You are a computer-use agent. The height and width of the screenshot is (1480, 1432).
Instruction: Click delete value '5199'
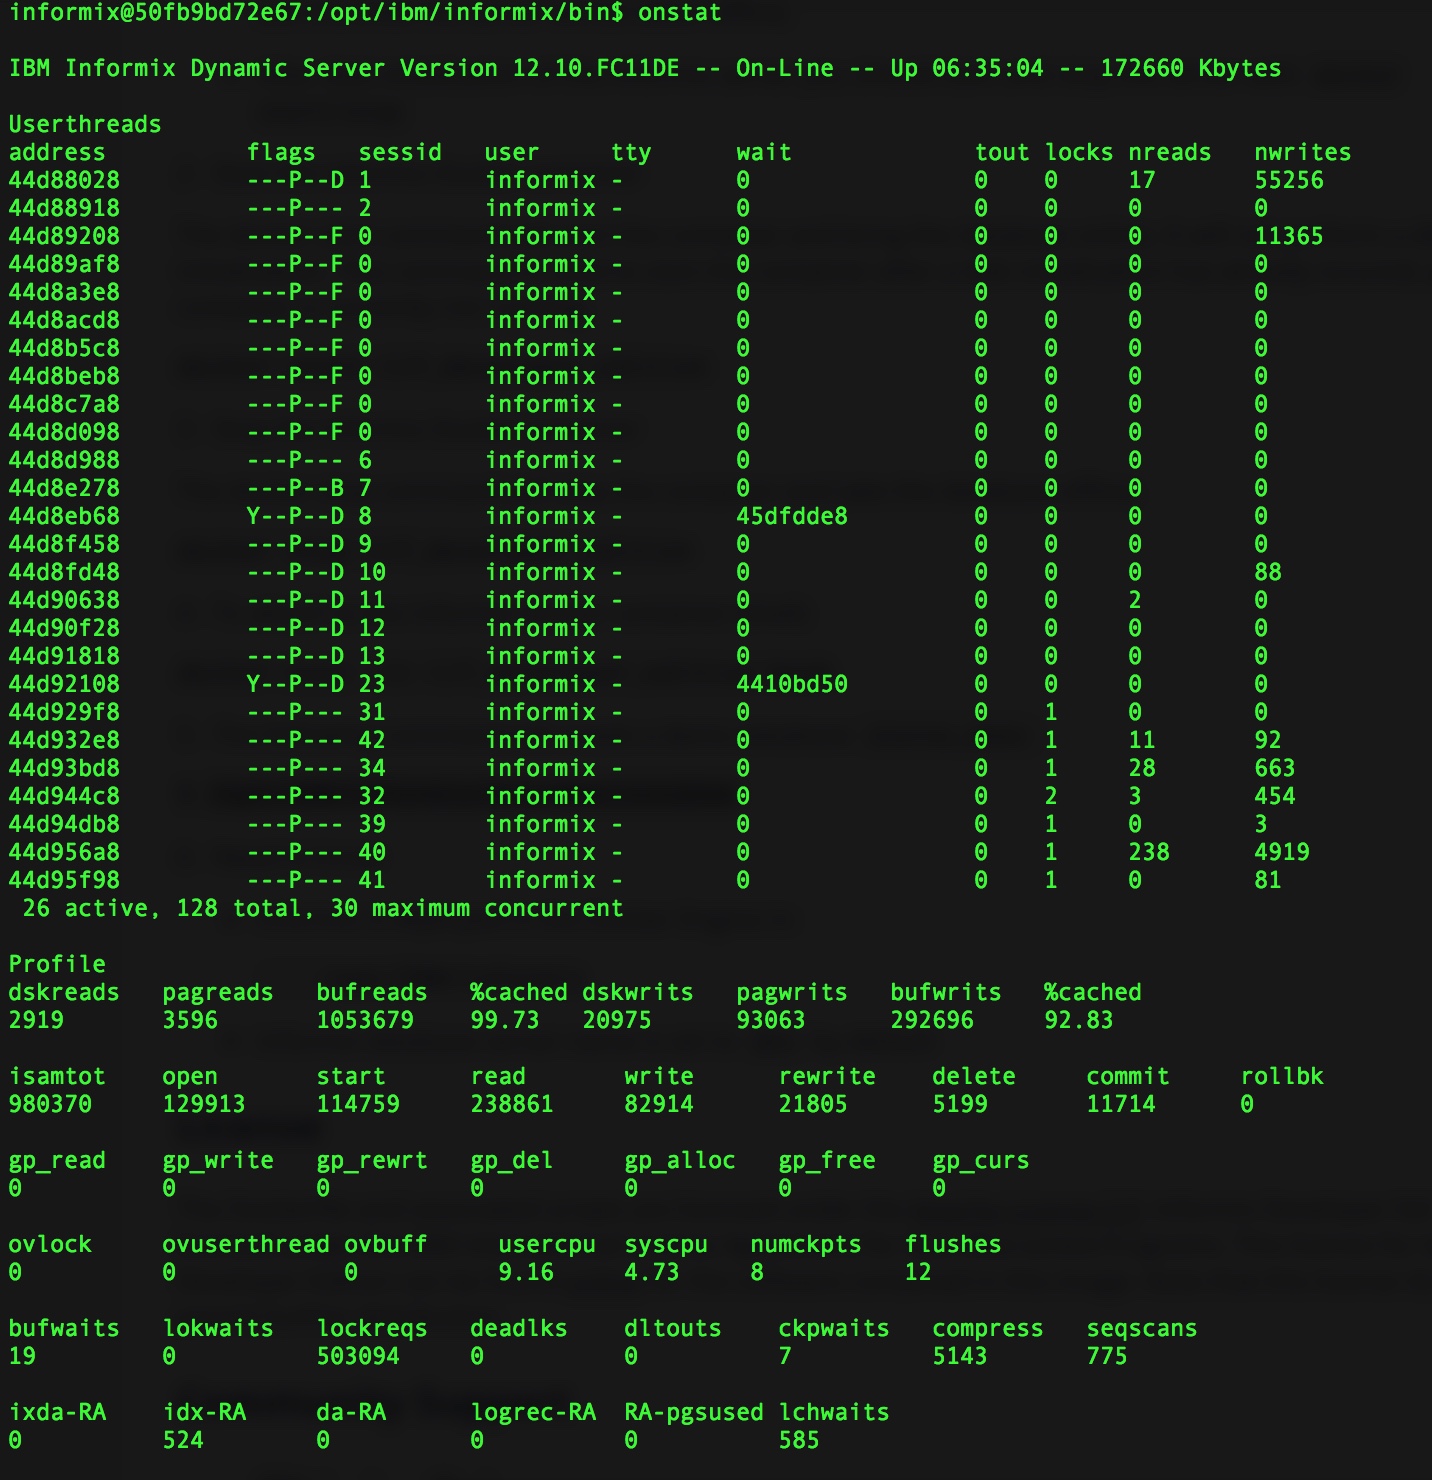point(960,1104)
